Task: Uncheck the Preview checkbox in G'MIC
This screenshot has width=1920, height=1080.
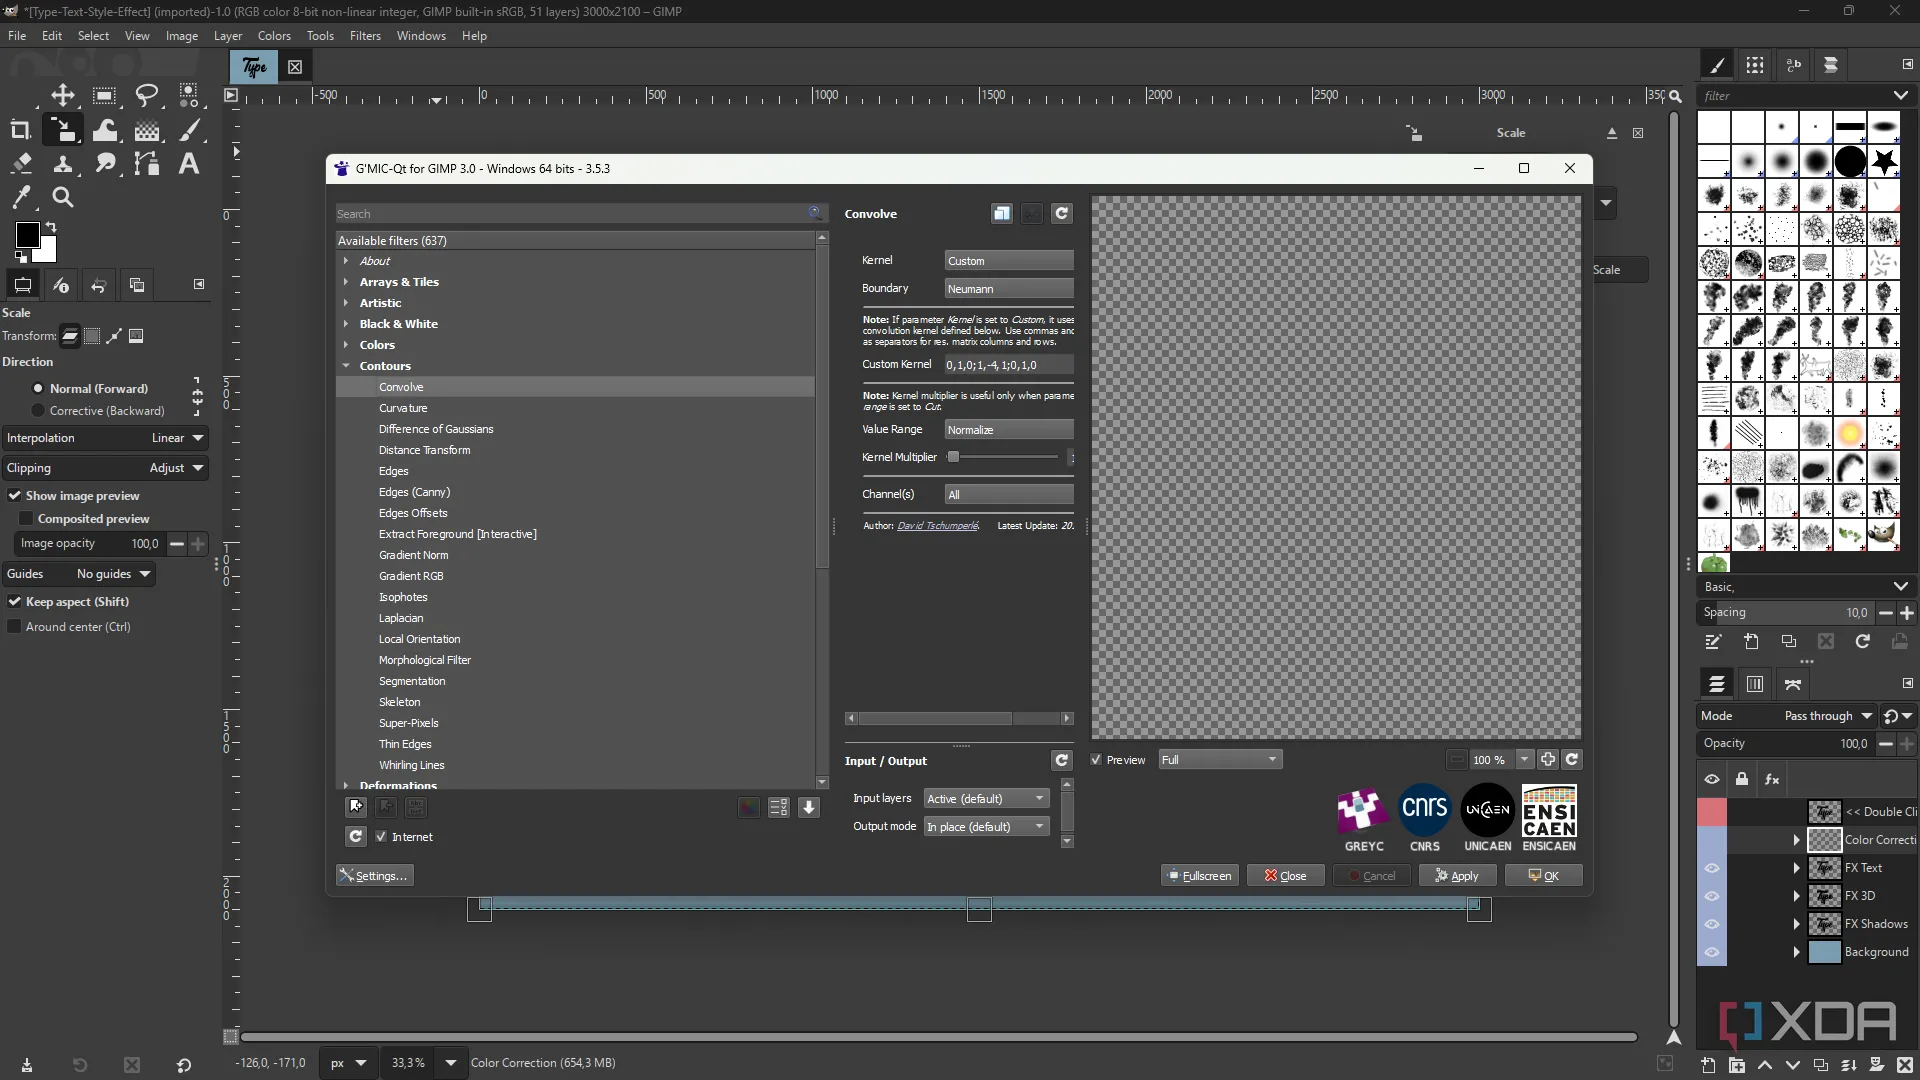Action: click(1096, 760)
